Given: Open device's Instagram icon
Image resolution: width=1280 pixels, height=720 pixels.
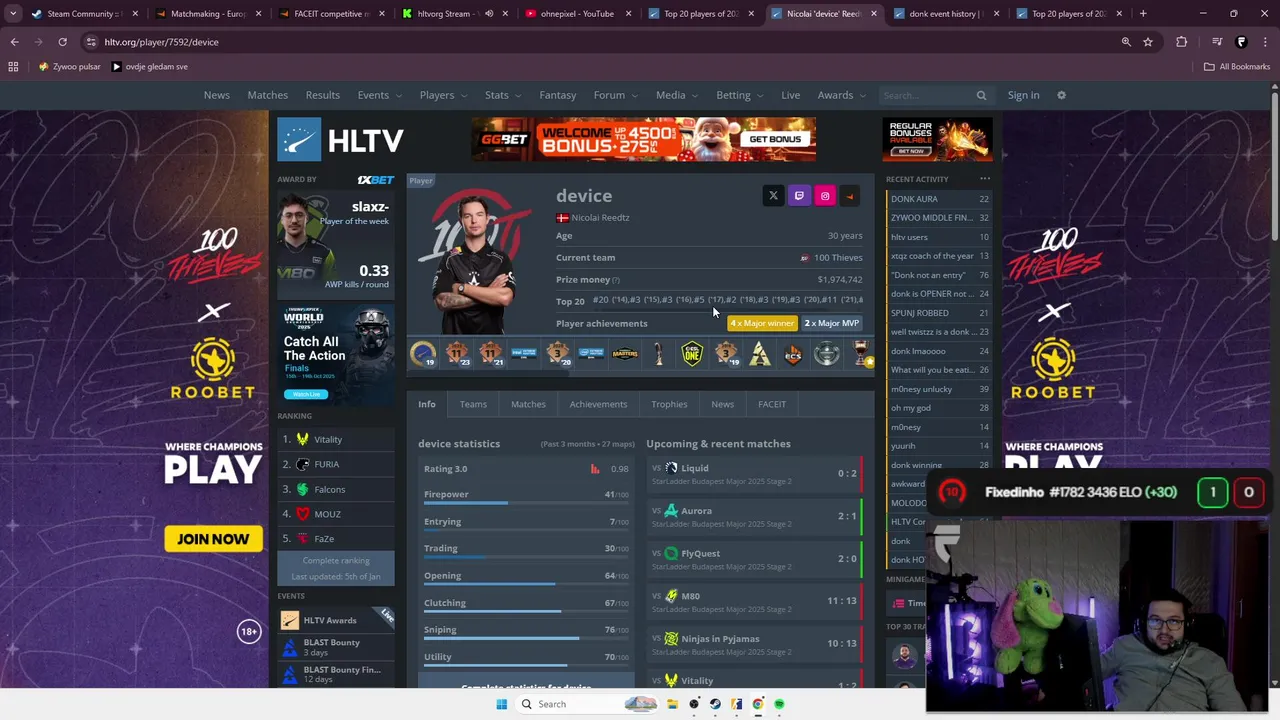Looking at the screenshot, I should pos(825,196).
